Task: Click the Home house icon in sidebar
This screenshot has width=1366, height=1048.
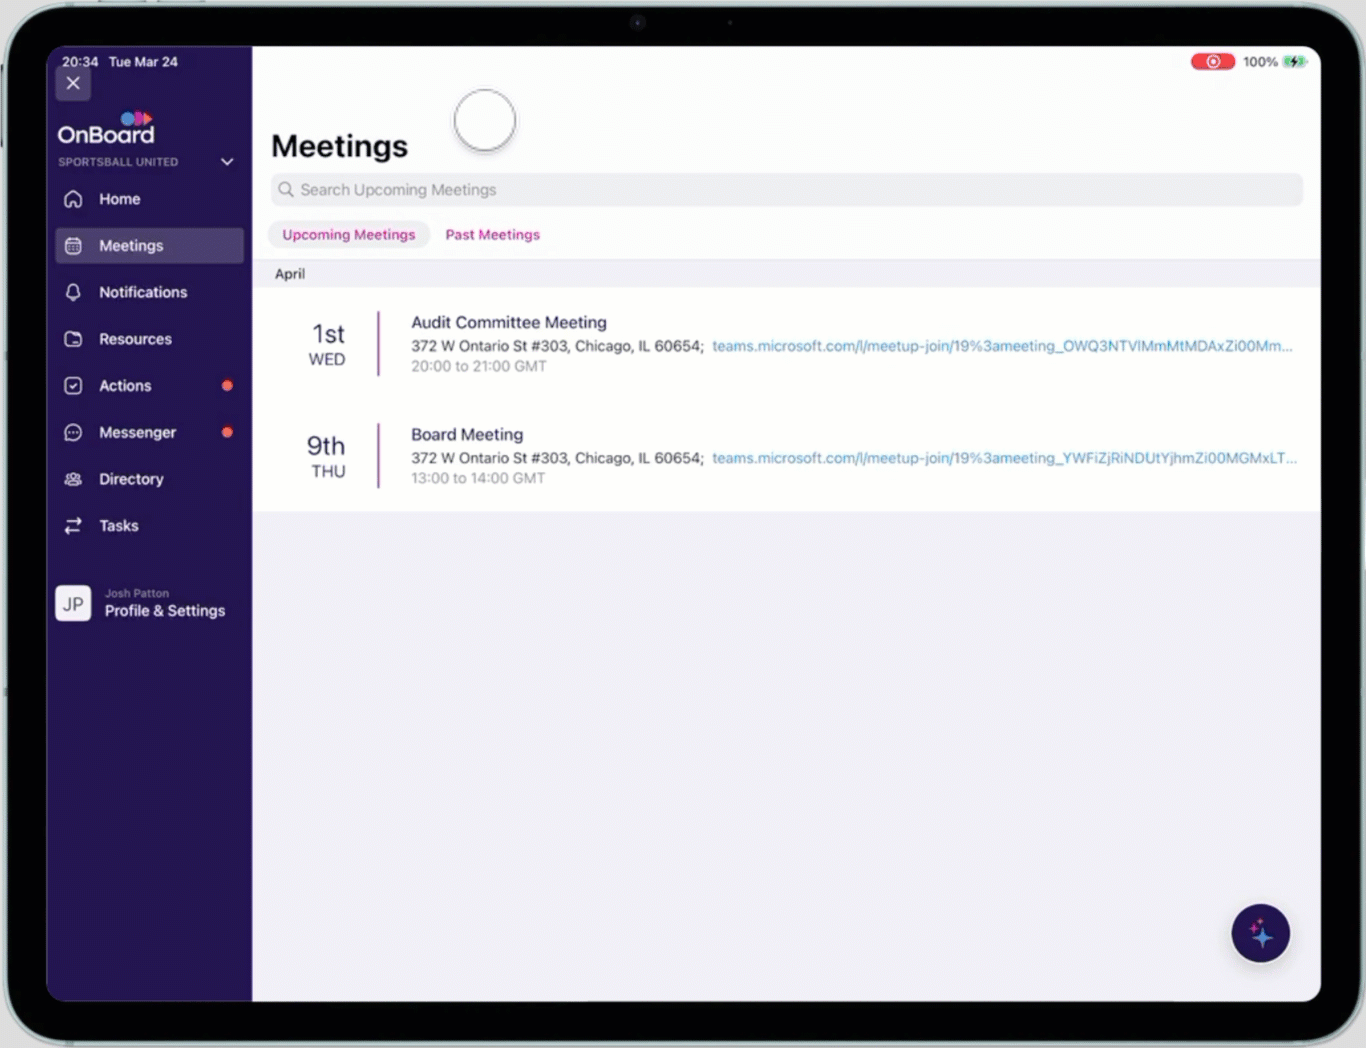Action: click(x=73, y=199)
